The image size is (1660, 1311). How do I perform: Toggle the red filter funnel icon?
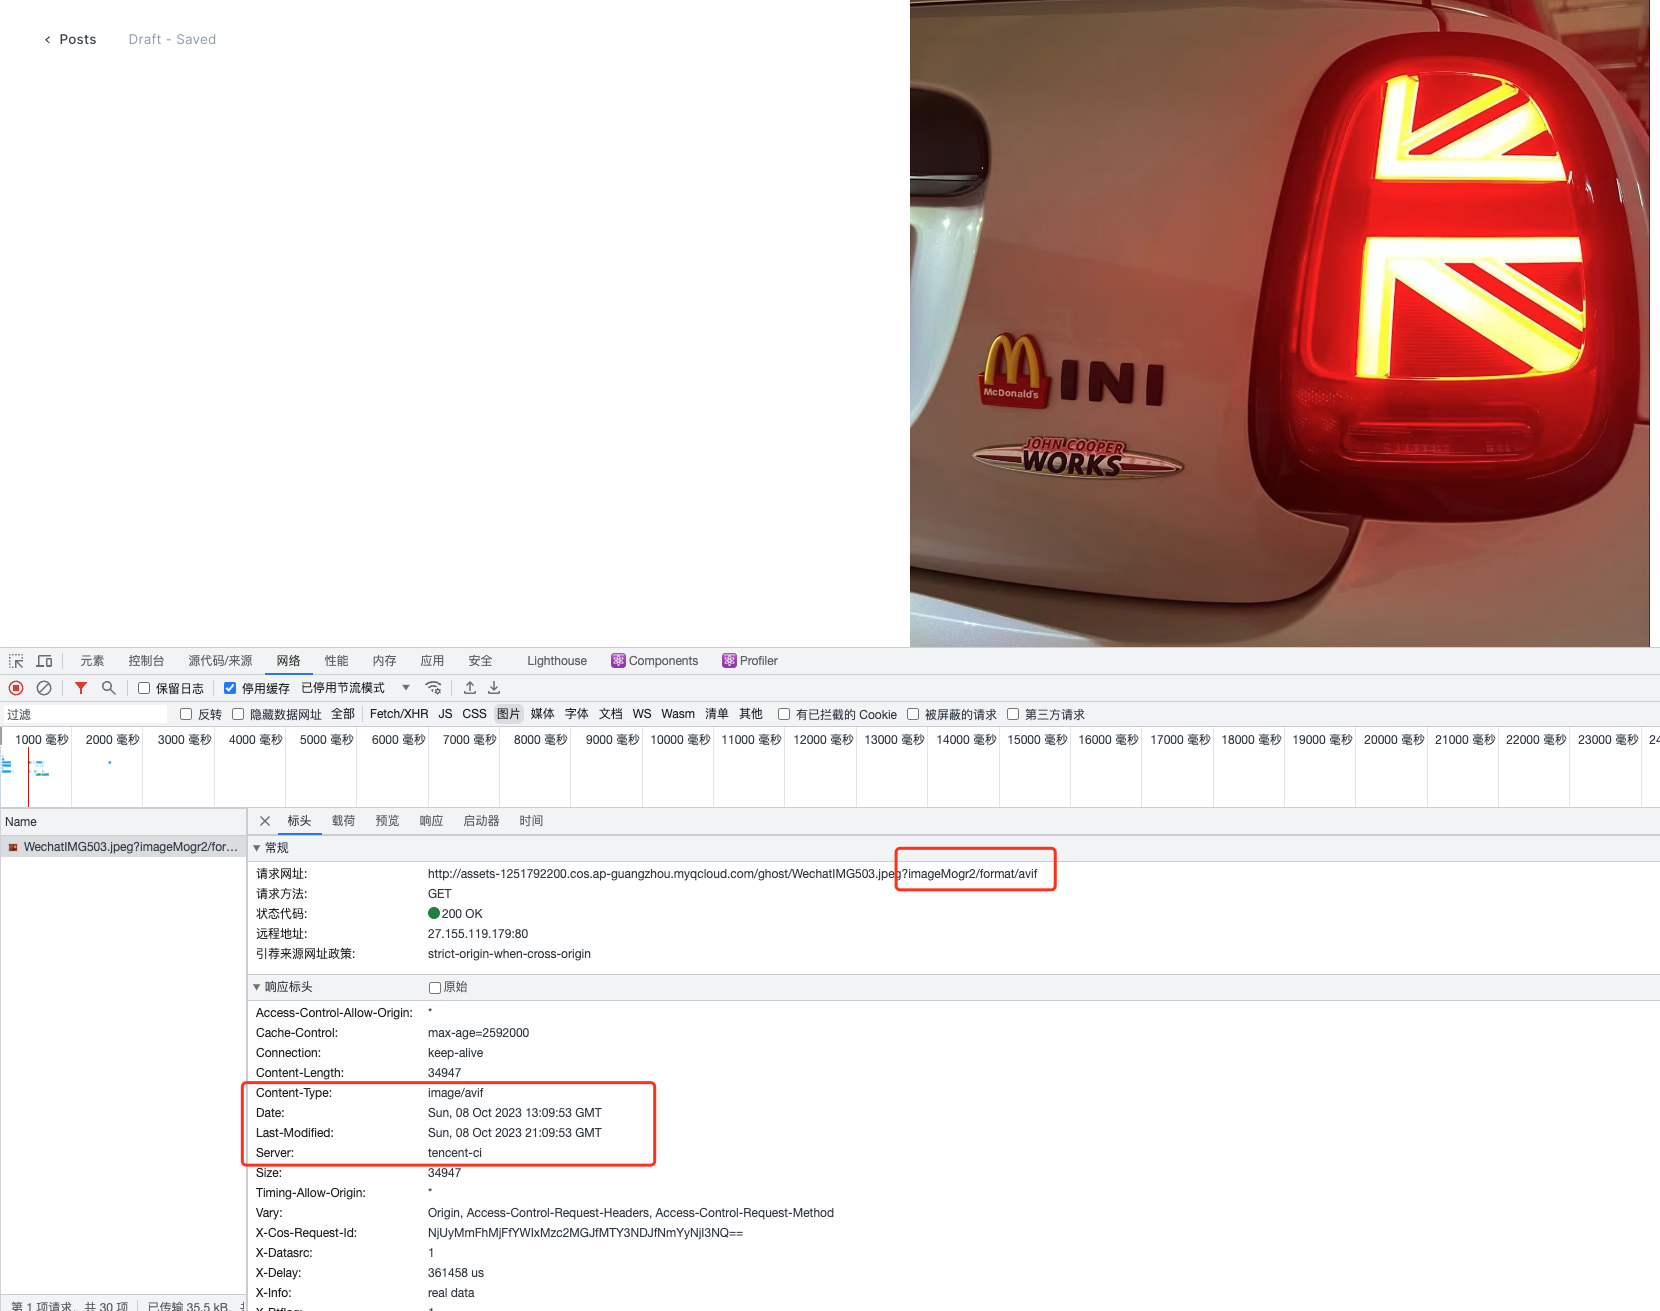coord(81,688)
